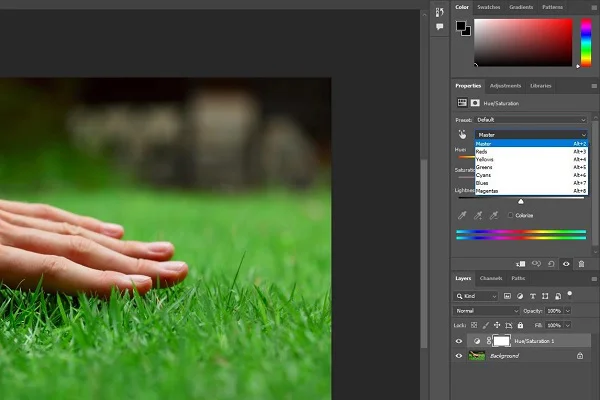Switch to the Channels tab
Image resolution: width=600 pixels, height=400 pixels.
(x=491, y=278)
